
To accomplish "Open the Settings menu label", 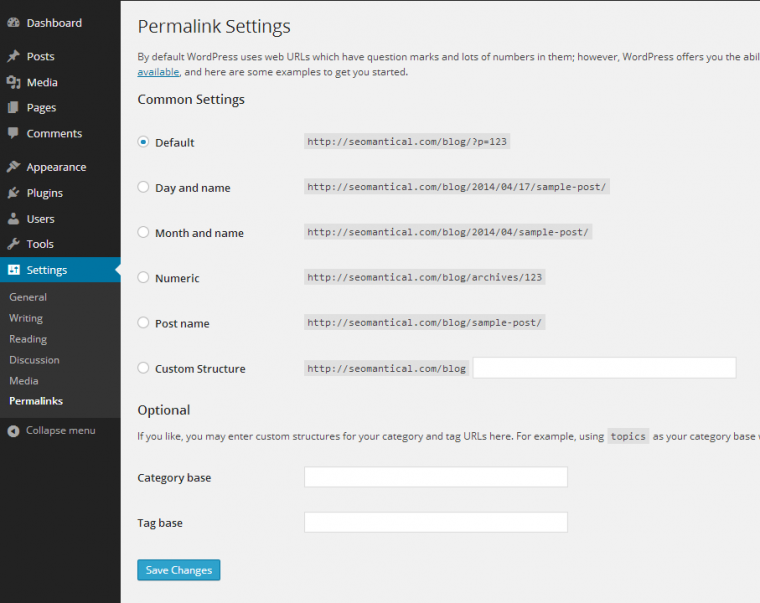I will [x=47, y=270].
